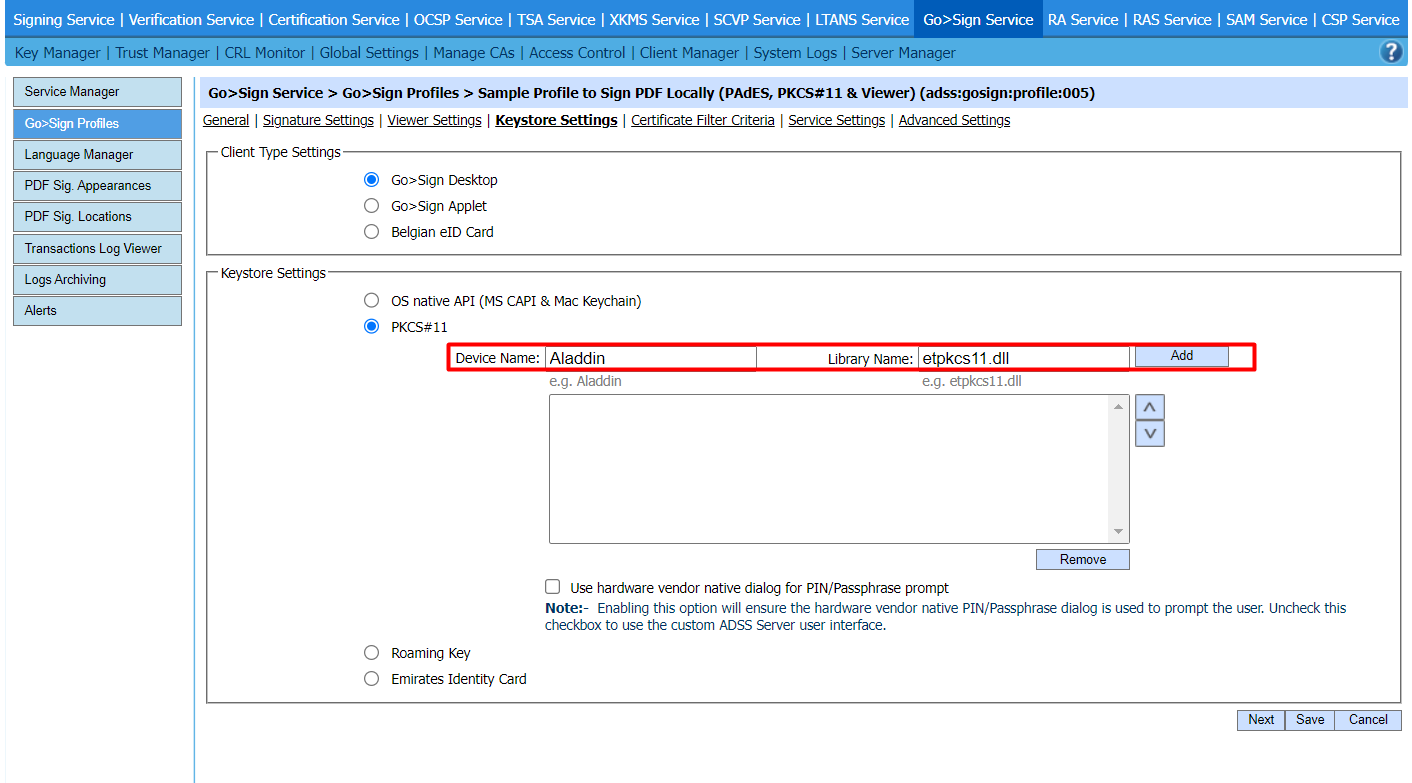Move device entry down with arrow button
Screen dimensions: 1412x783
pos(1150,433)
